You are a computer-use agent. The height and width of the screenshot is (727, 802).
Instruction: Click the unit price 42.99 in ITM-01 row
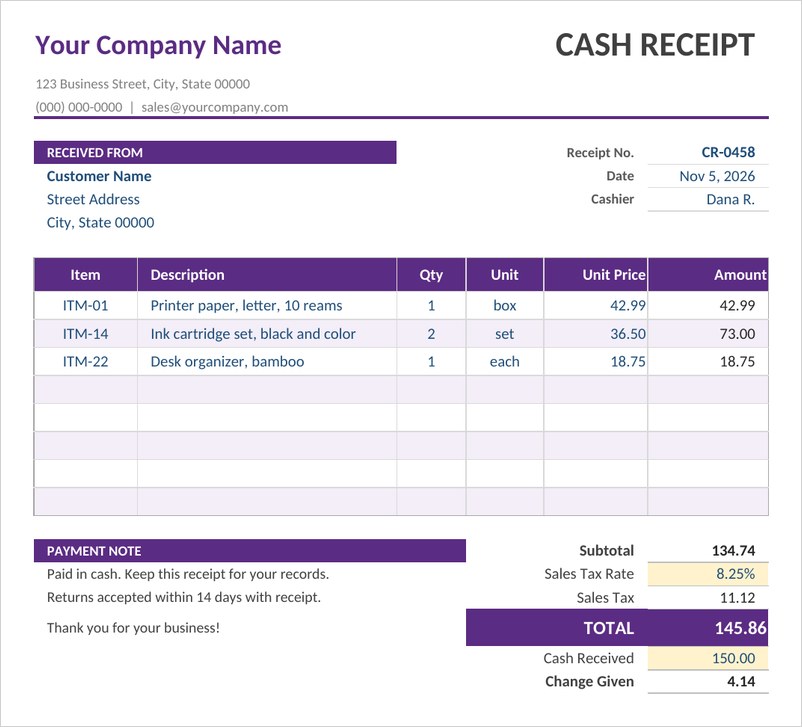click(x=628, y=305)
